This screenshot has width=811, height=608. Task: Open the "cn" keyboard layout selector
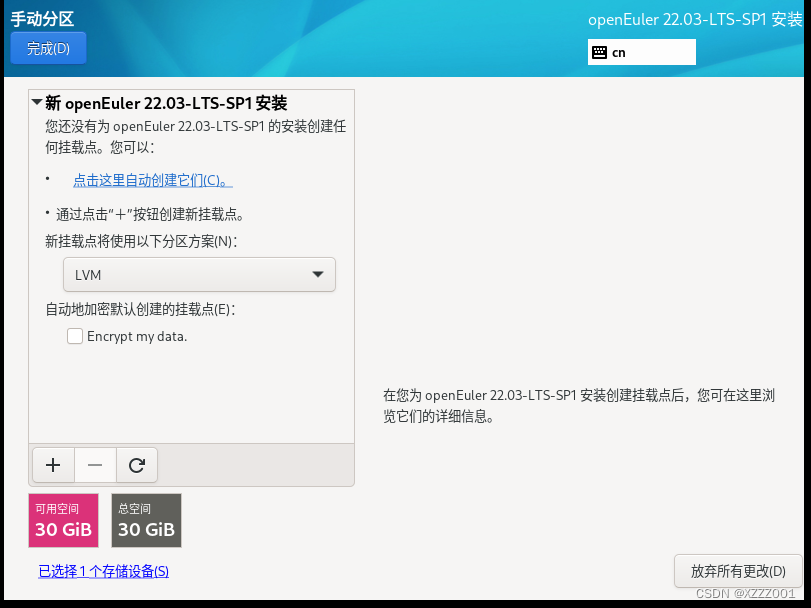tap(641, 52)
